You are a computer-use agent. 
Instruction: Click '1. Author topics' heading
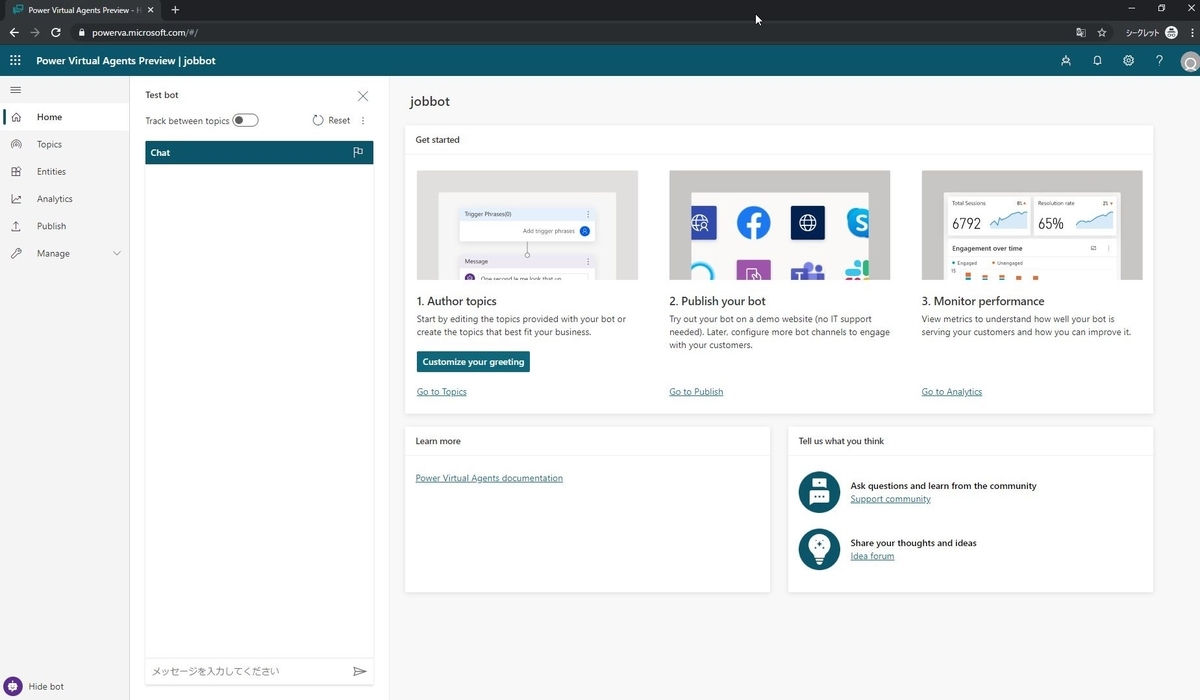[457, 301]
